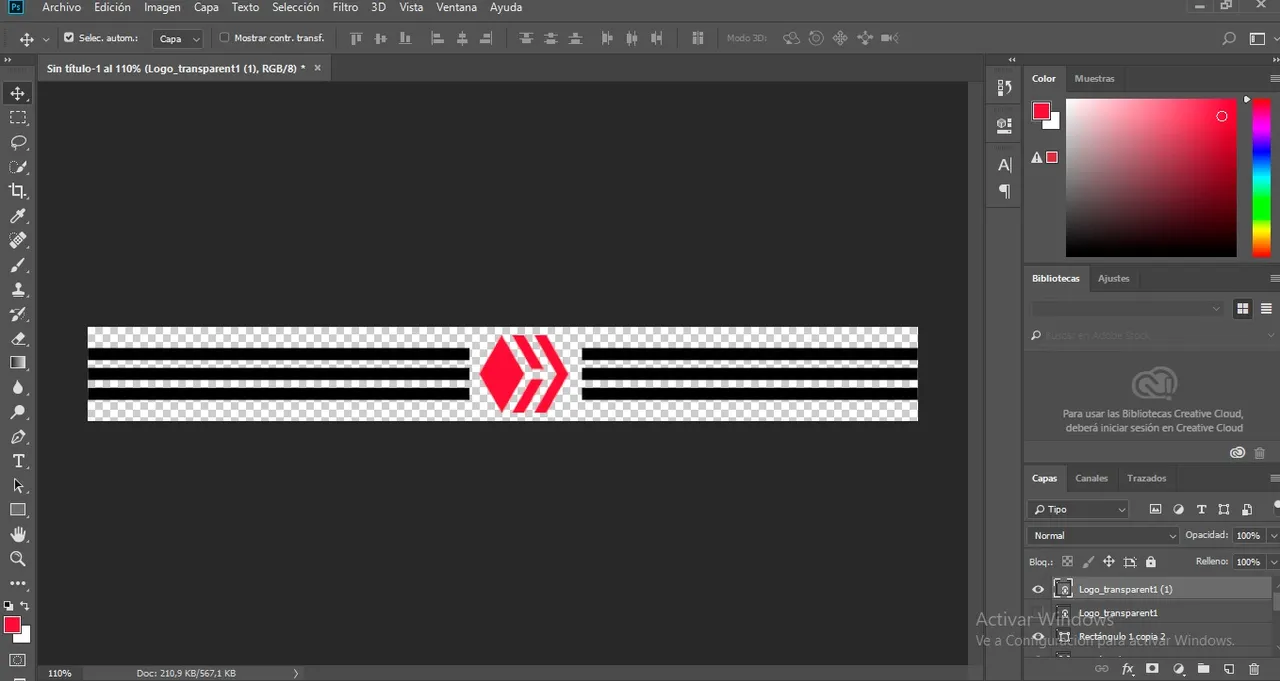Uncheck the Selec. autom. checkbox
This screenshot has width=1280, height=681.
(69, 38)
